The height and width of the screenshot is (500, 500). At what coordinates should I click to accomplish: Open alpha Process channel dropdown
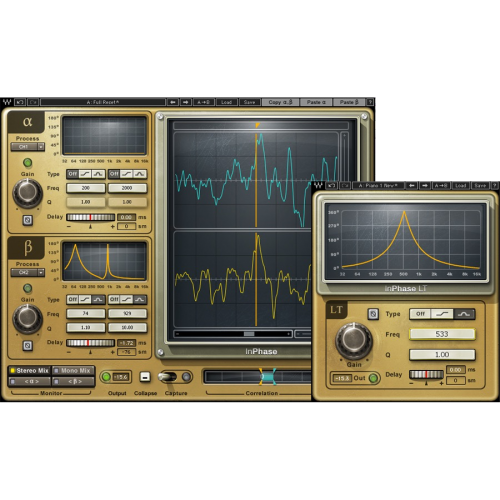(28, 147)
